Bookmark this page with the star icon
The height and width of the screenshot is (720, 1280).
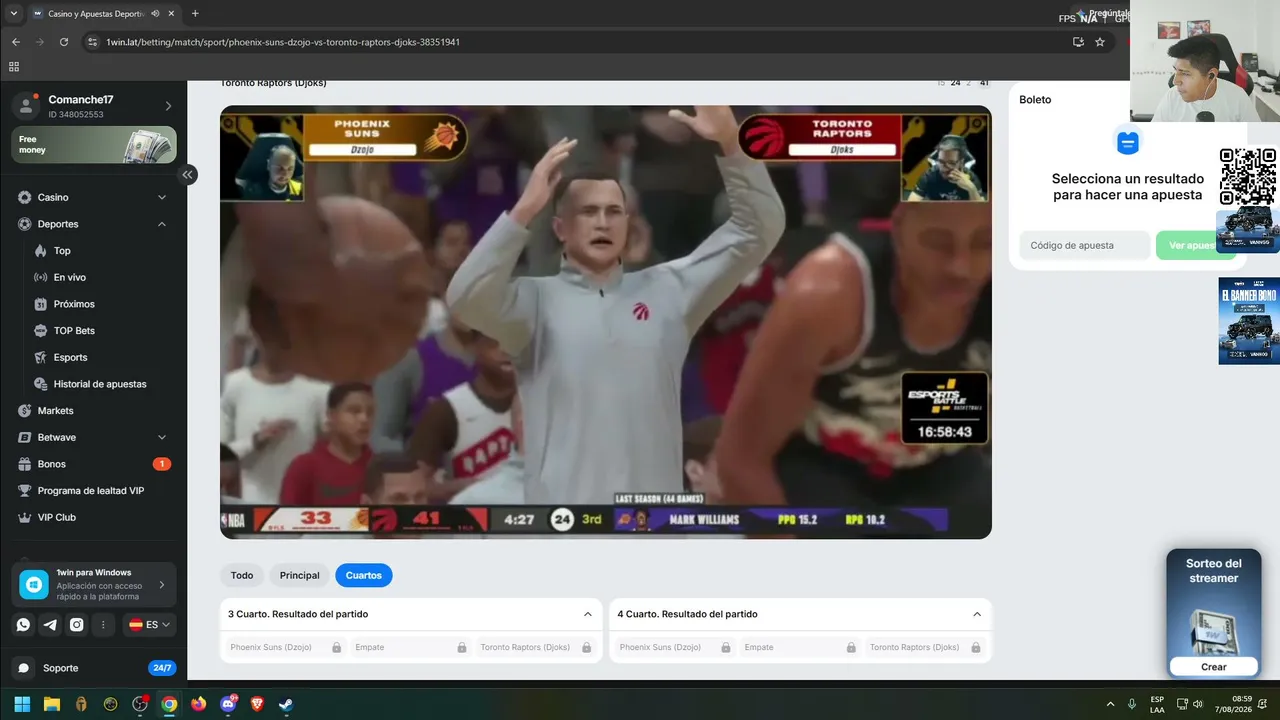(x=1100, y=42)
